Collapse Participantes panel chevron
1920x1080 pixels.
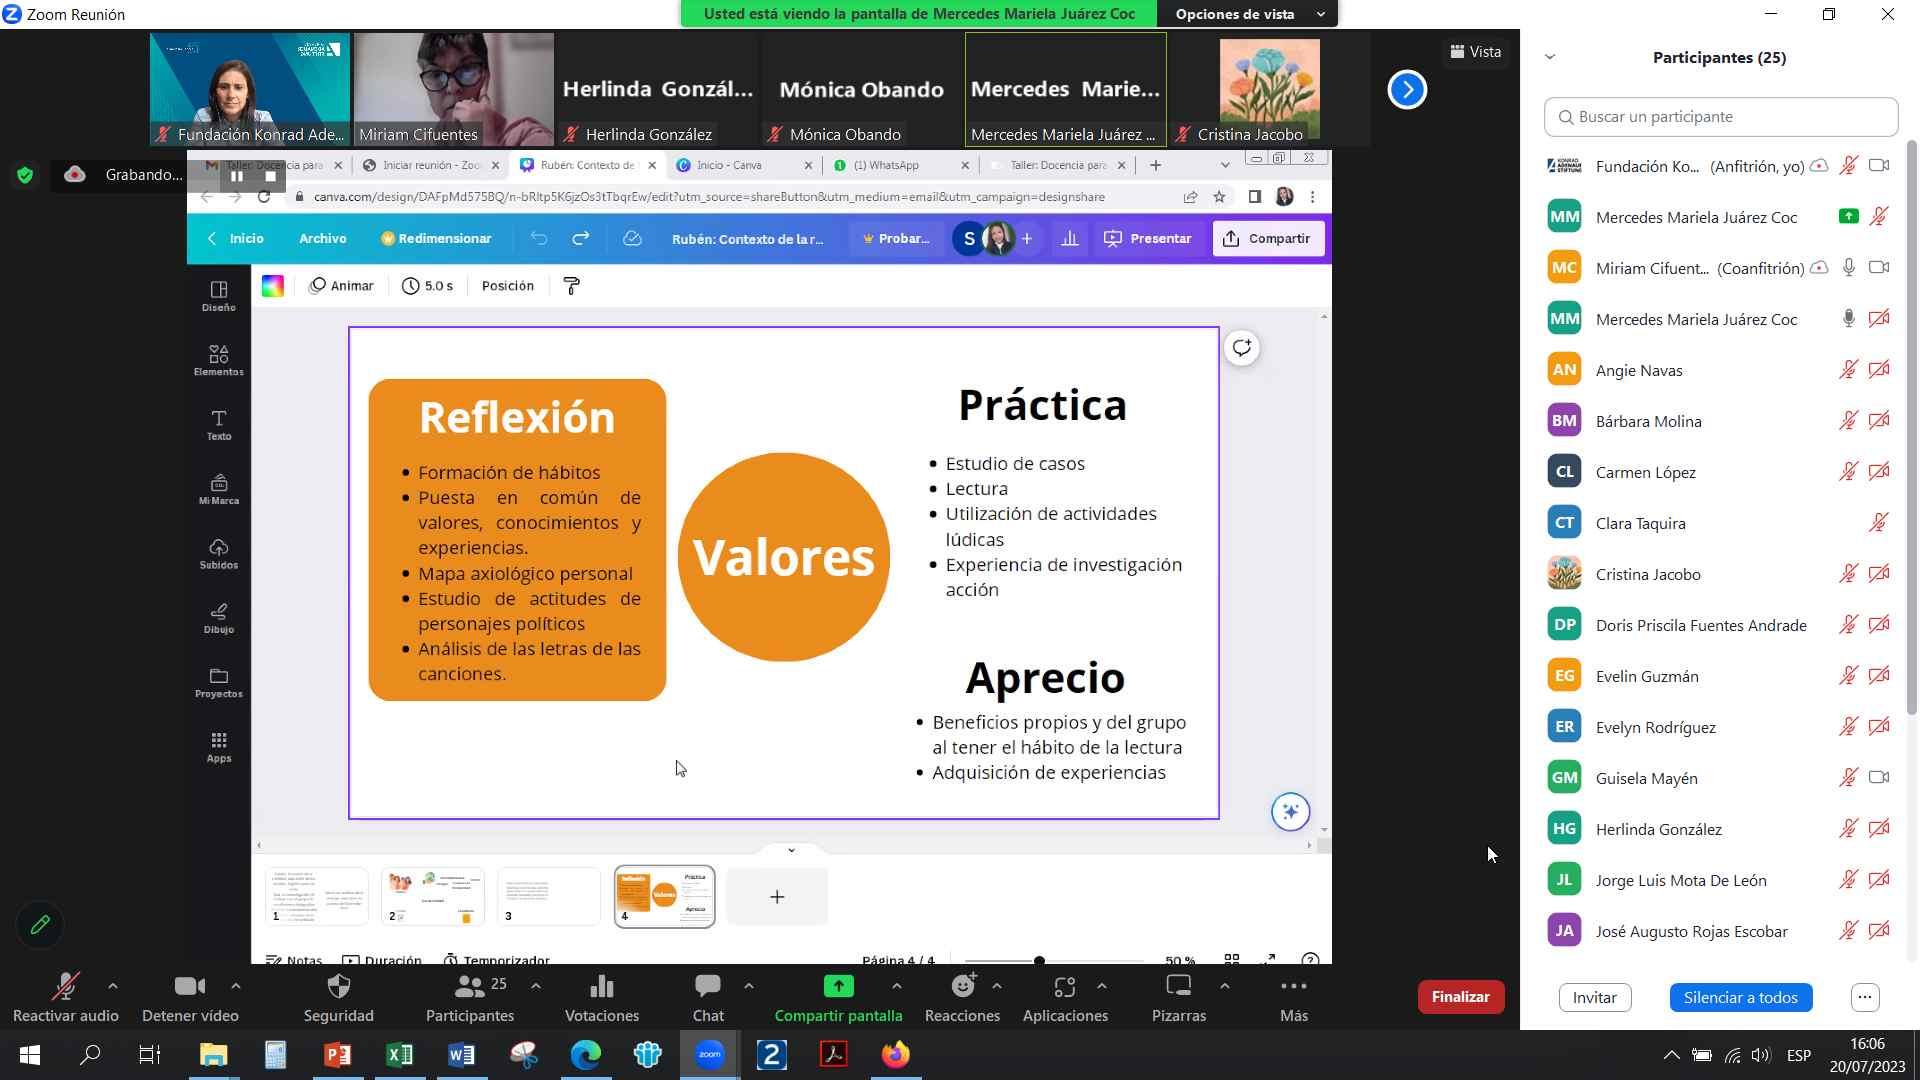coord(1550,57)
